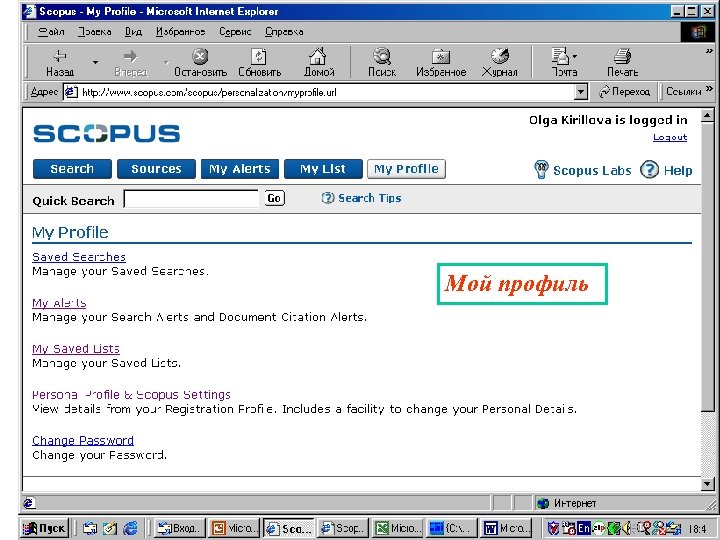
Task: Open Personal Profile & Scopus Settings link
Action: point(131,394)
